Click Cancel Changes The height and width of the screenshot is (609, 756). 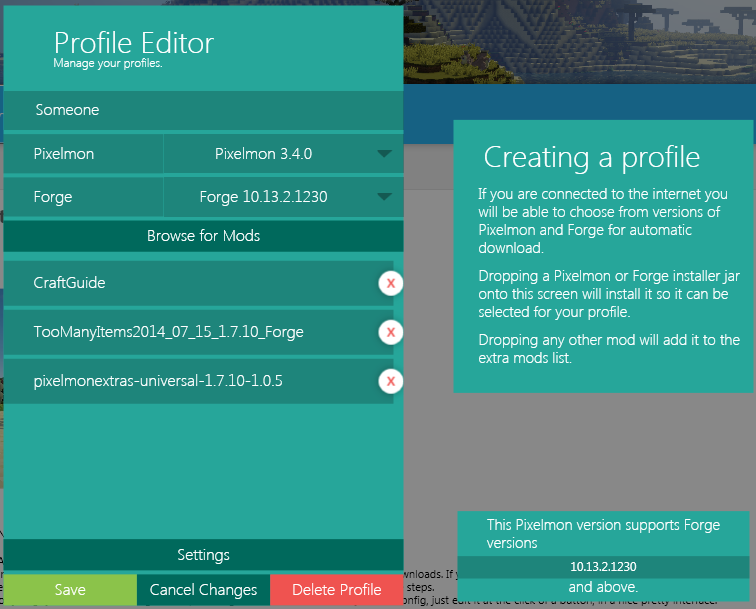203,590
